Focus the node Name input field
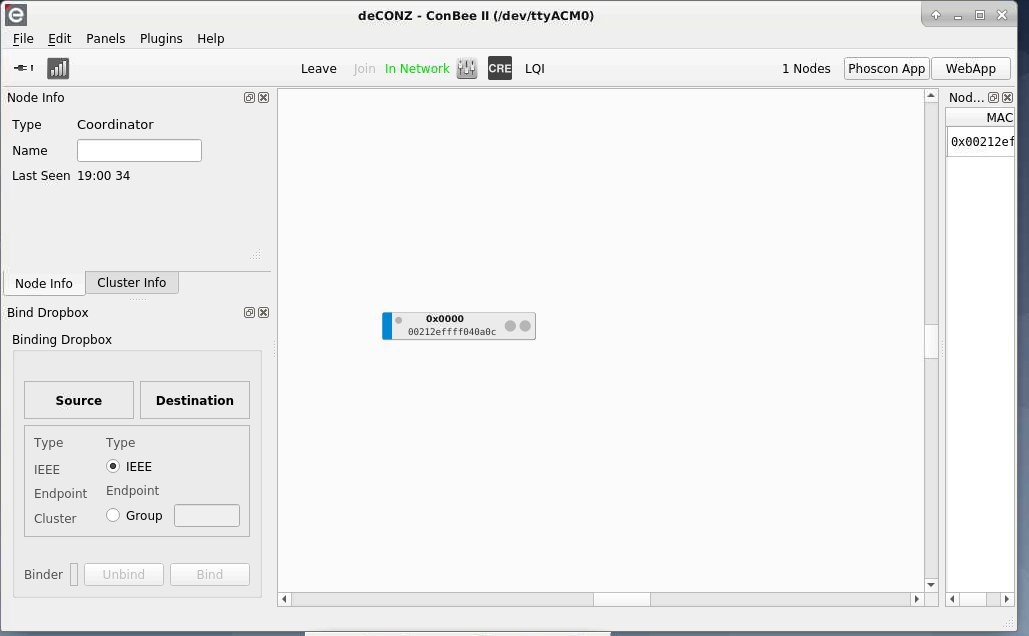The width and height of the screenshot is (1029, 636). coord(139,150)
